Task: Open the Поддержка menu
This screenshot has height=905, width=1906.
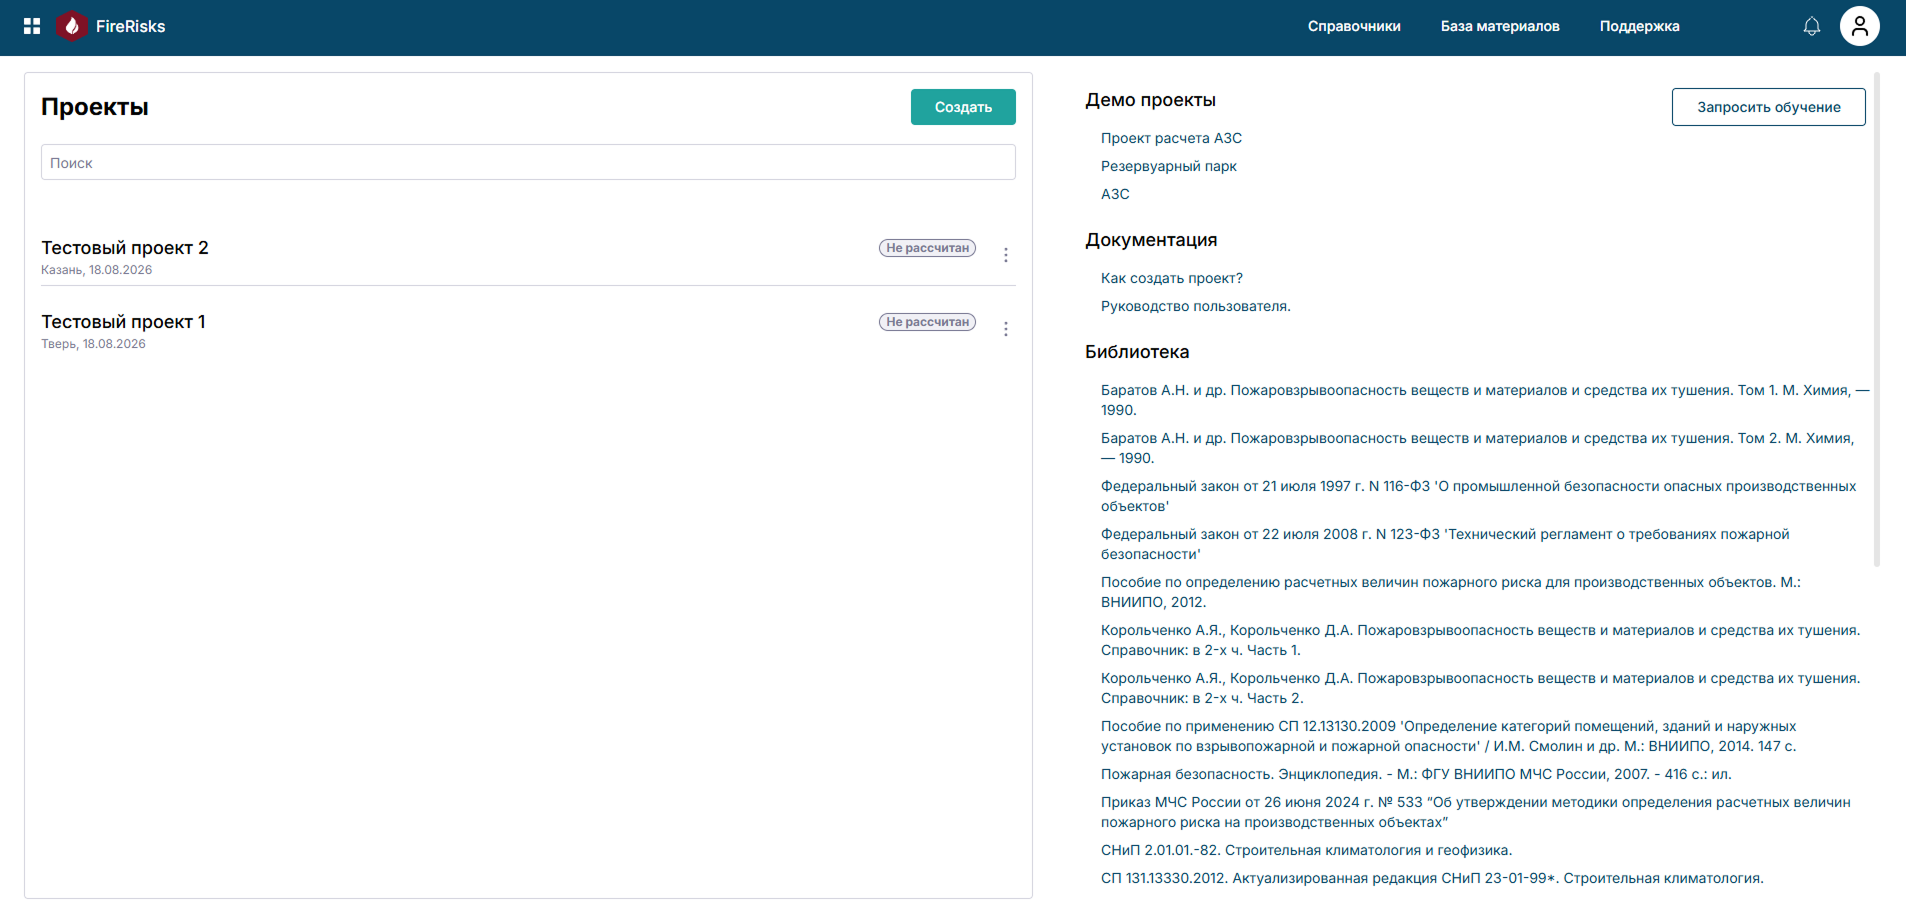Action: point(1639,26)
